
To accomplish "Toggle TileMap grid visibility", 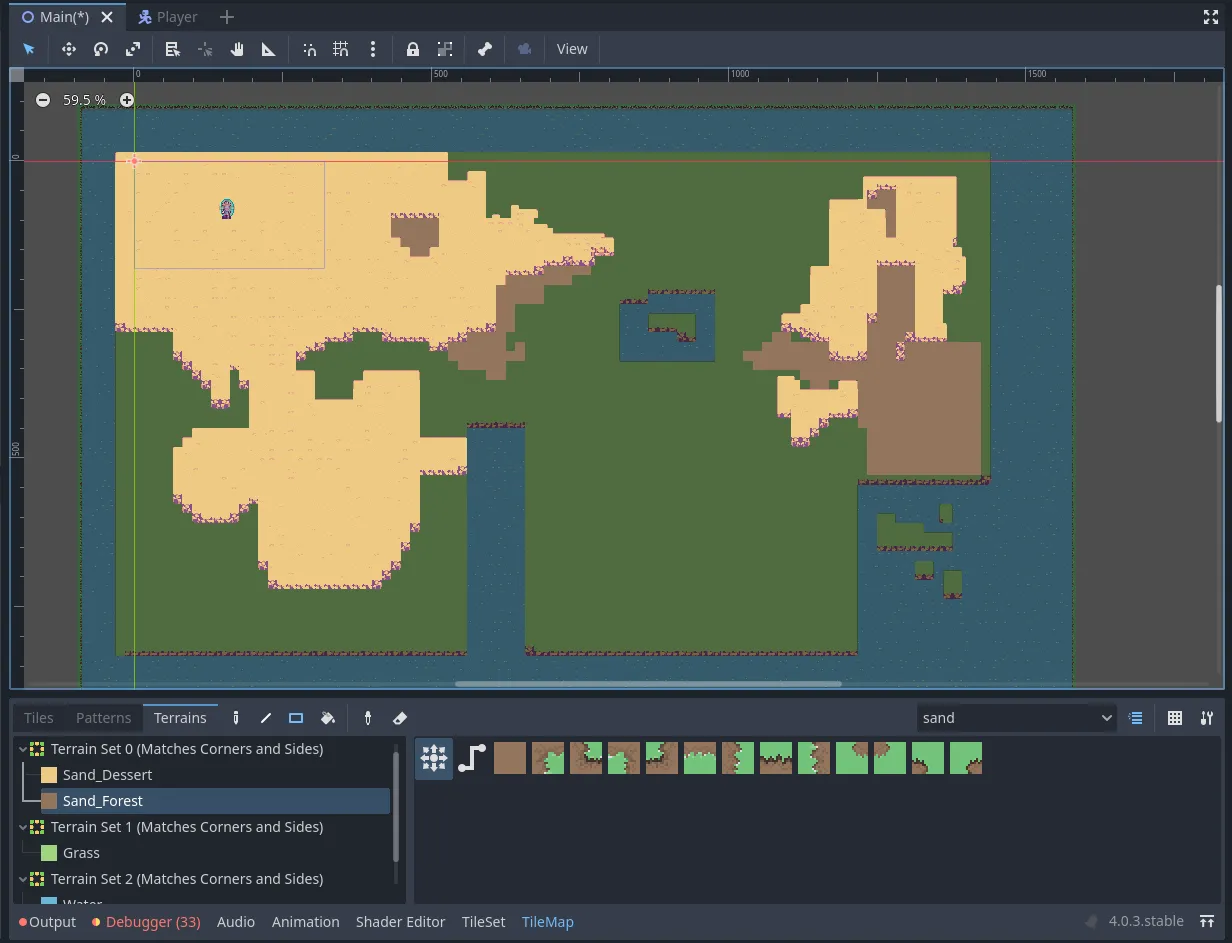I will (1175, 718).
